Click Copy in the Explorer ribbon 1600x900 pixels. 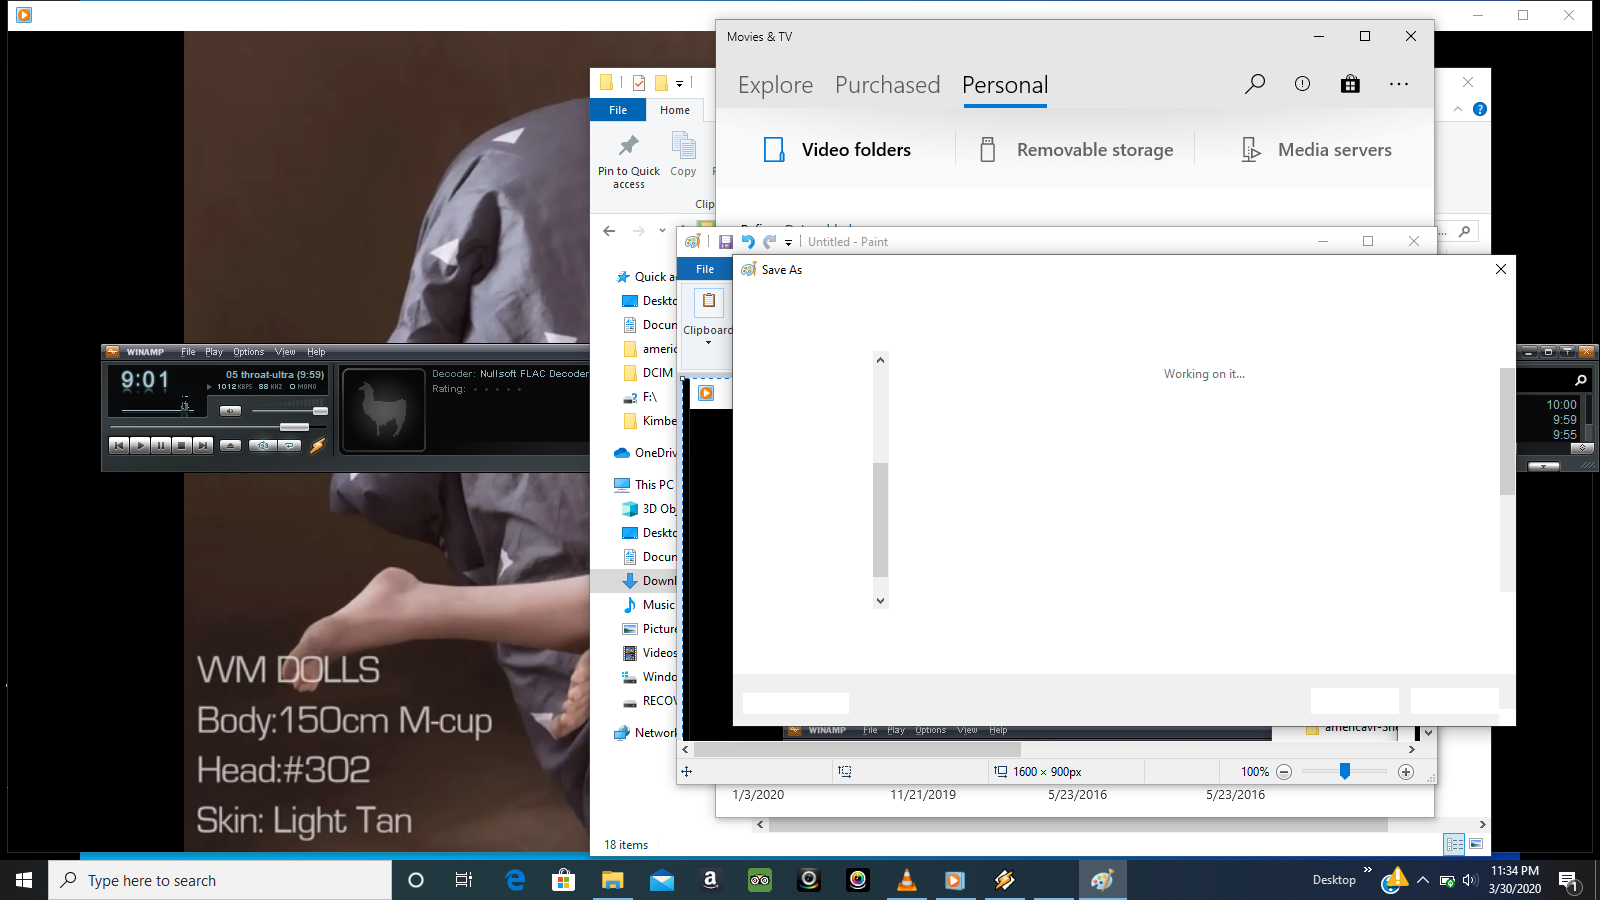pos(684,156)
